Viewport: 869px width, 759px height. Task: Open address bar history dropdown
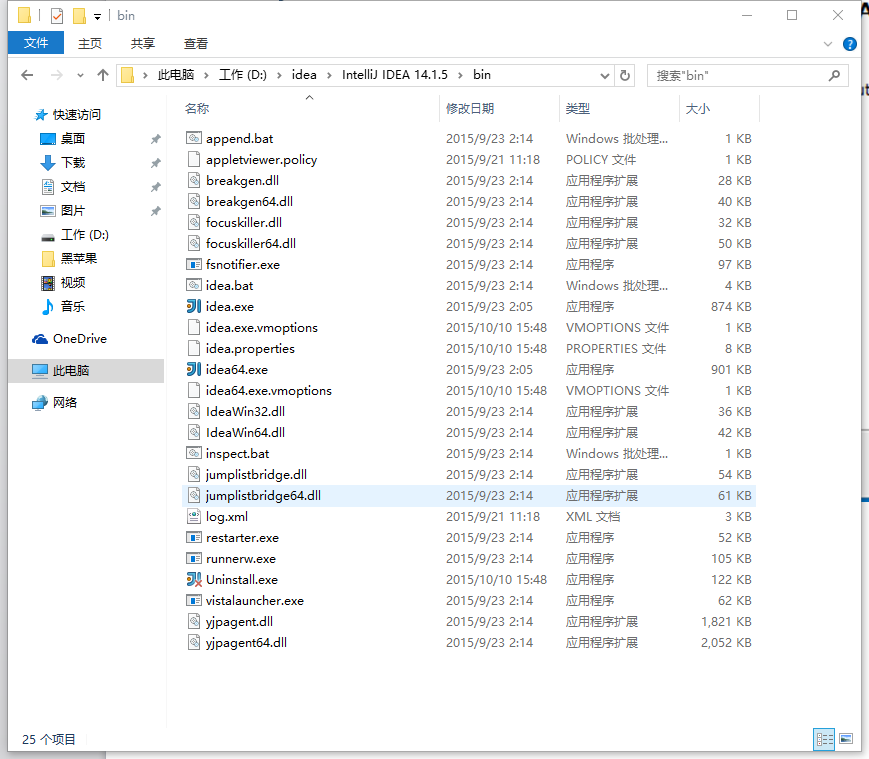(x=605, y=75)
